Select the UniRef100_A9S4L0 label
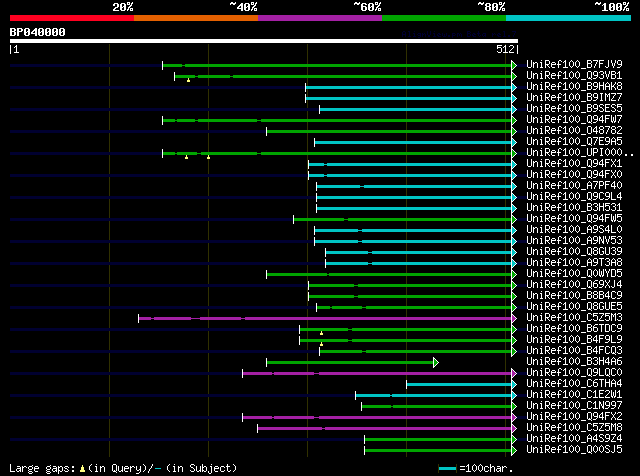The height and width of the screenshot is (476, 640). pos(574,229)
